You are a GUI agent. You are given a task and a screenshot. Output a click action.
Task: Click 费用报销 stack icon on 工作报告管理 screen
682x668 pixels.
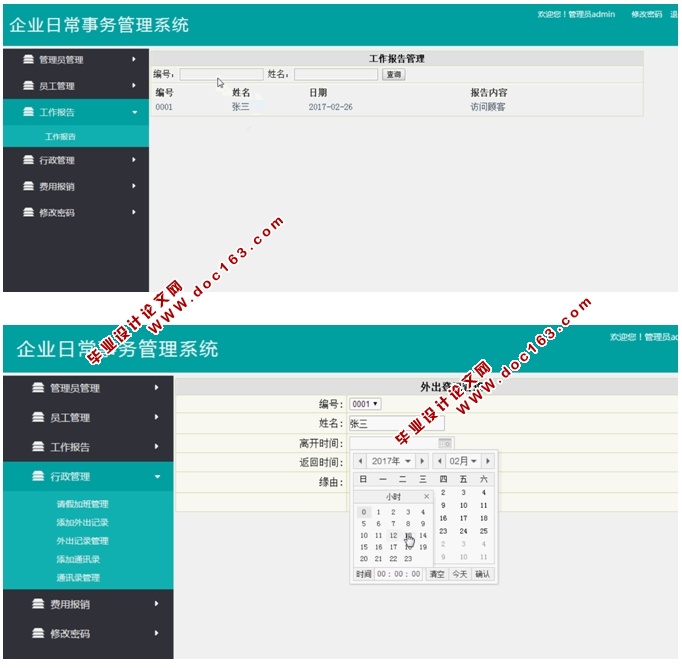[x=28, y=186]
